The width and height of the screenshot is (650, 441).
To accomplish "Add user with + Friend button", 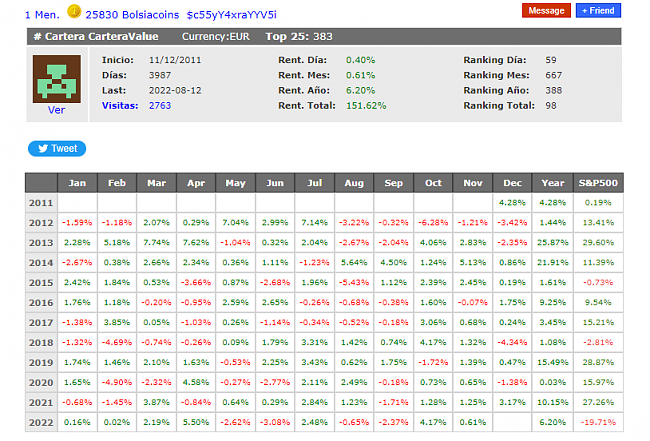I will pyautogui.click(x=598, y=10).
